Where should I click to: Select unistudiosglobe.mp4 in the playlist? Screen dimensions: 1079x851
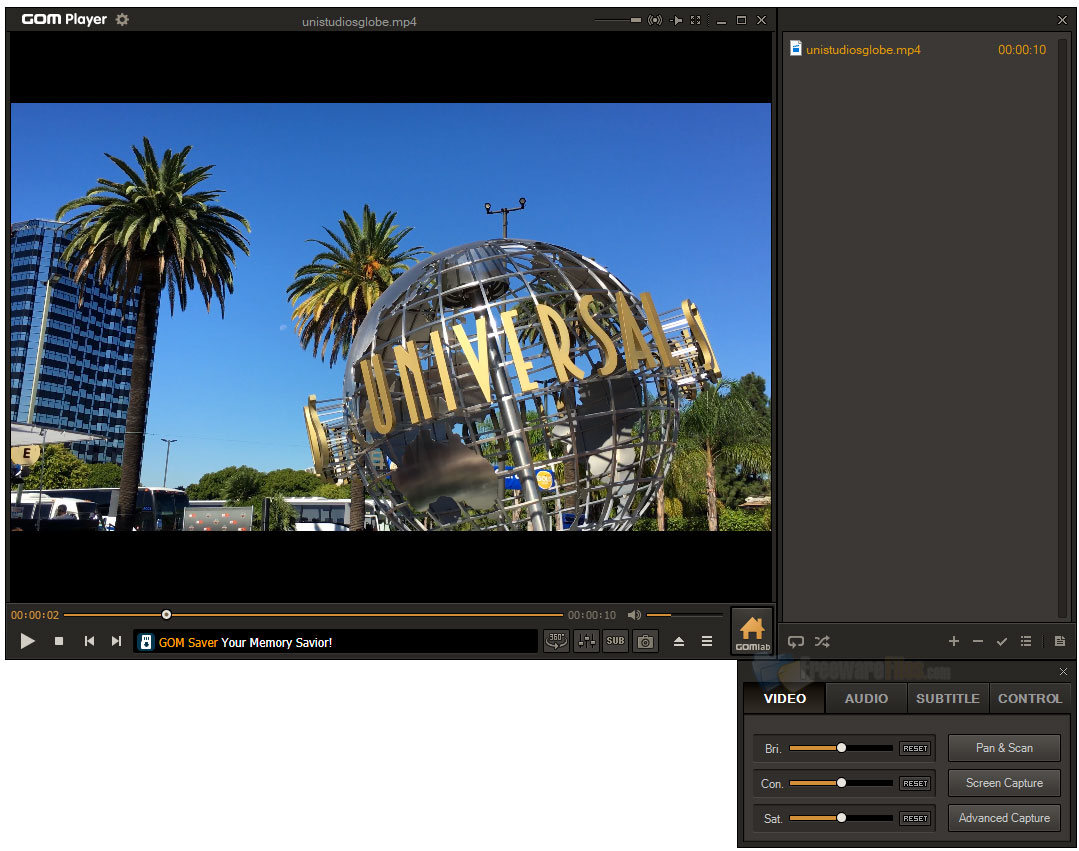tap(919, 50)
